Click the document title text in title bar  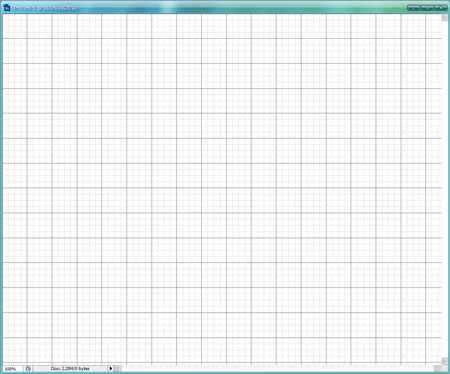45,8
